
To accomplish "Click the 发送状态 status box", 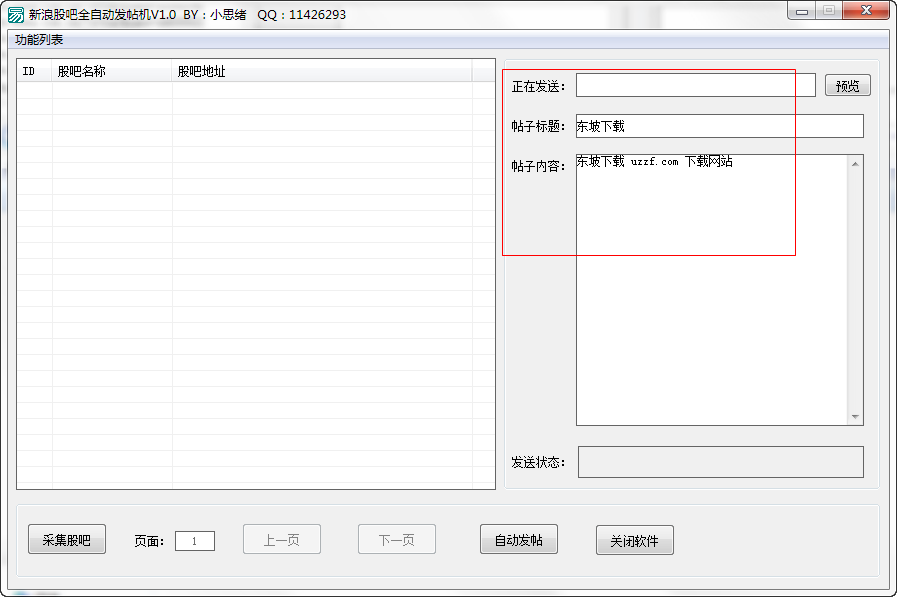I will point(721,462).
